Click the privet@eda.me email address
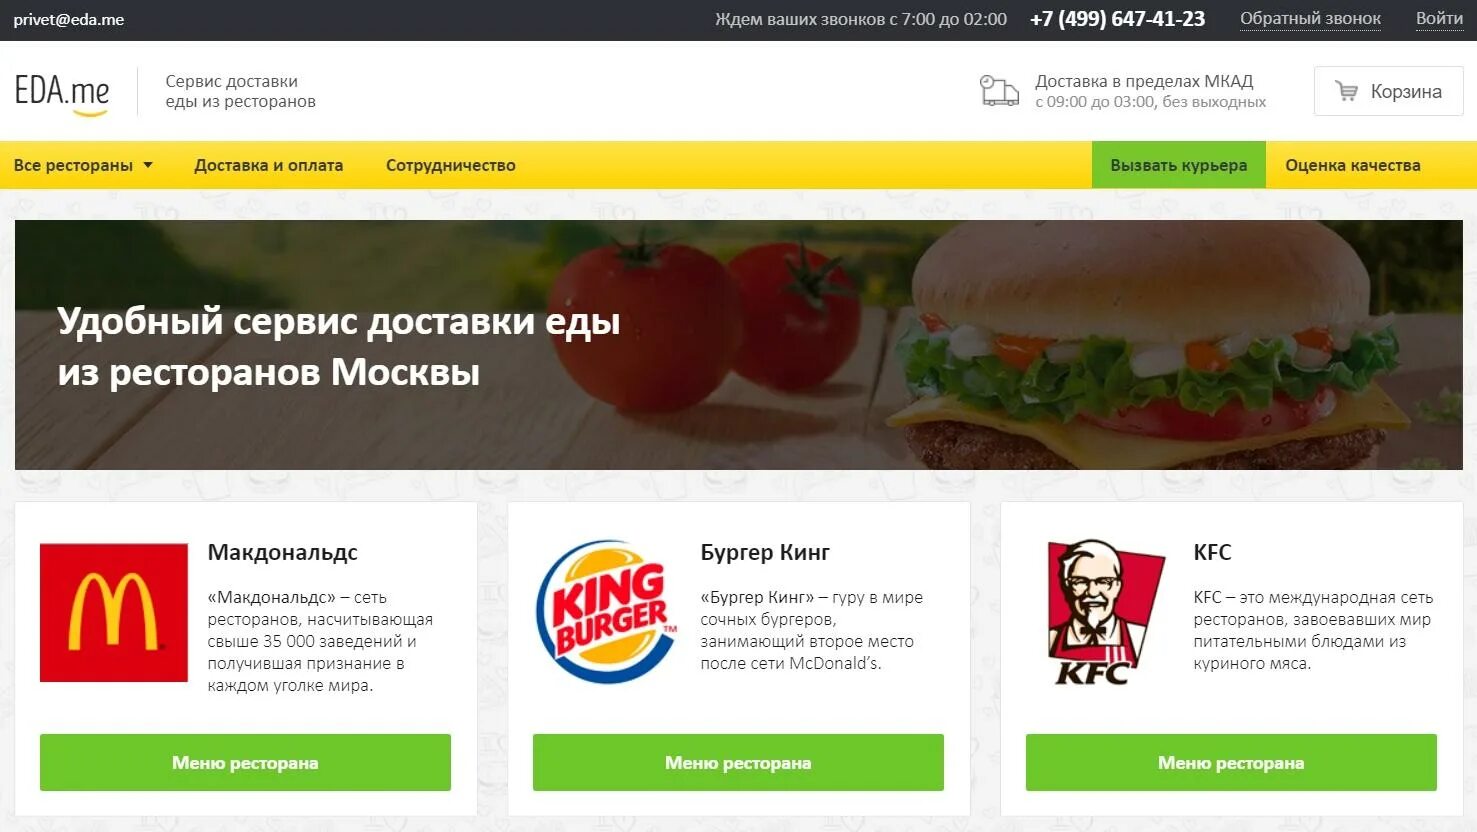 (69, 20)
